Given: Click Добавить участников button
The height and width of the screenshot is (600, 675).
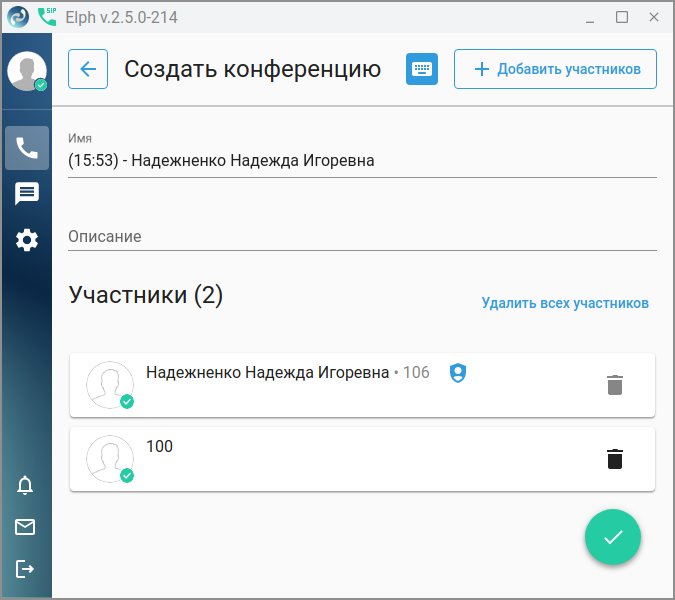Looking at the screenshot, I should coord(555,69).
